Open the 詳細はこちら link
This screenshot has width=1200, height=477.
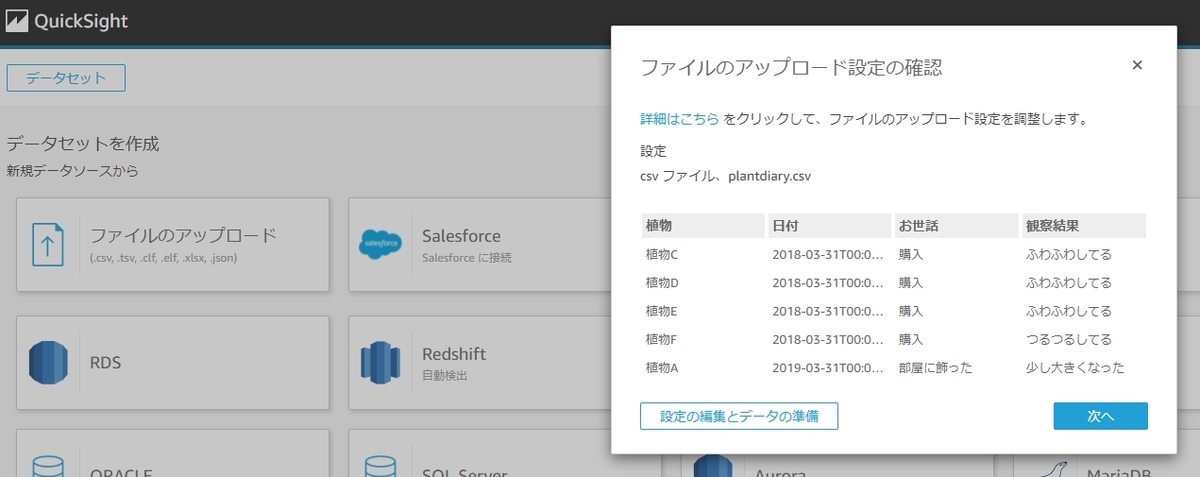(x=679, y=119)
